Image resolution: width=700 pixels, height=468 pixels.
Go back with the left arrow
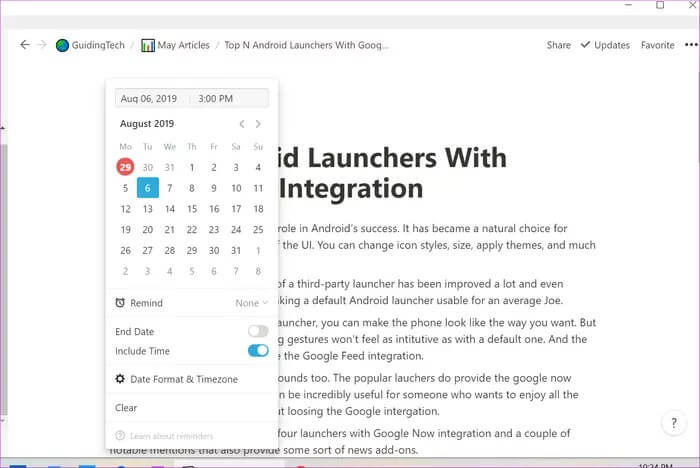click(x=25, y=45)
